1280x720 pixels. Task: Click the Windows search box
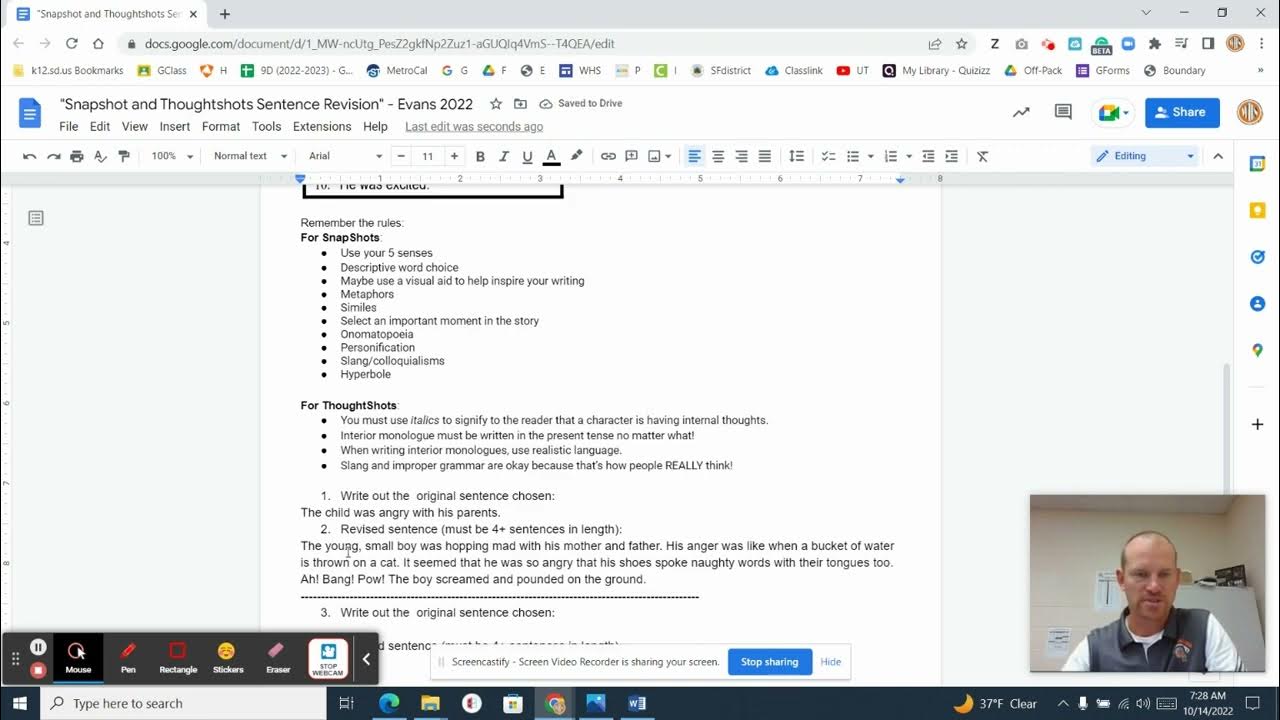tap(184, 703)
